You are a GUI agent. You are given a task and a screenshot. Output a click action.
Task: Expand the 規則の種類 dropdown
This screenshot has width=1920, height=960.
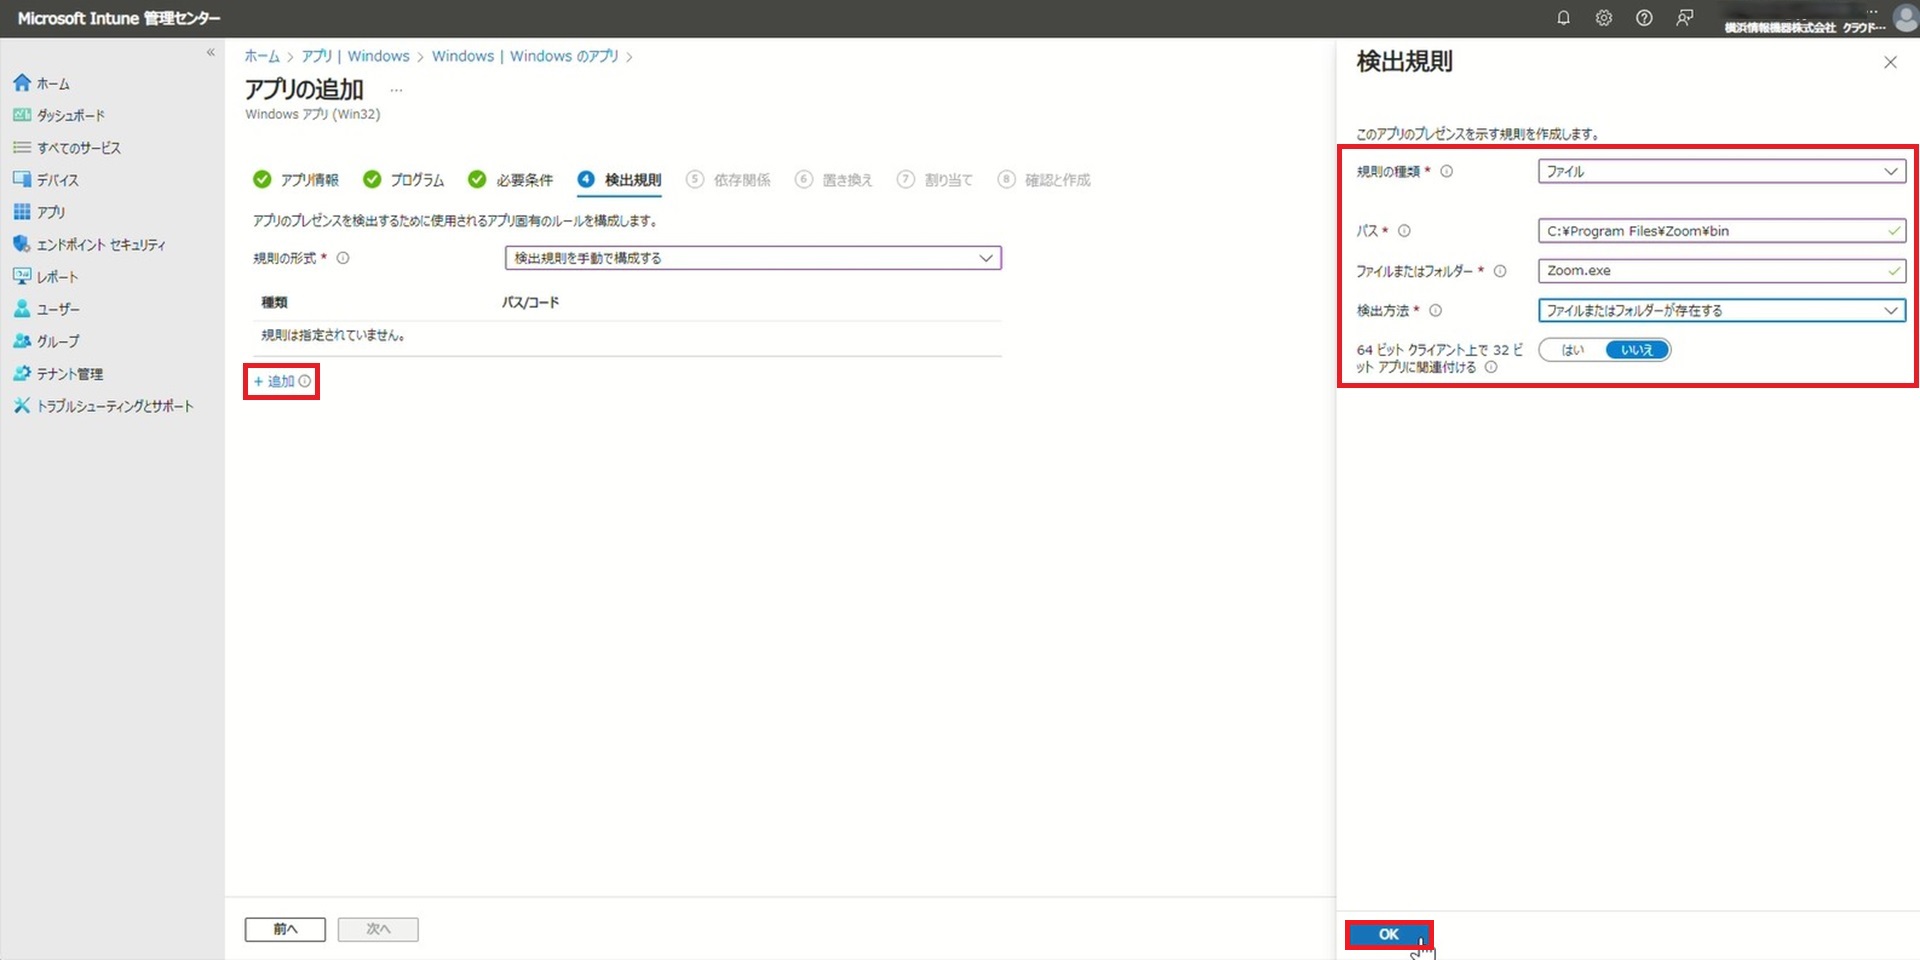tap(1721, 172)
